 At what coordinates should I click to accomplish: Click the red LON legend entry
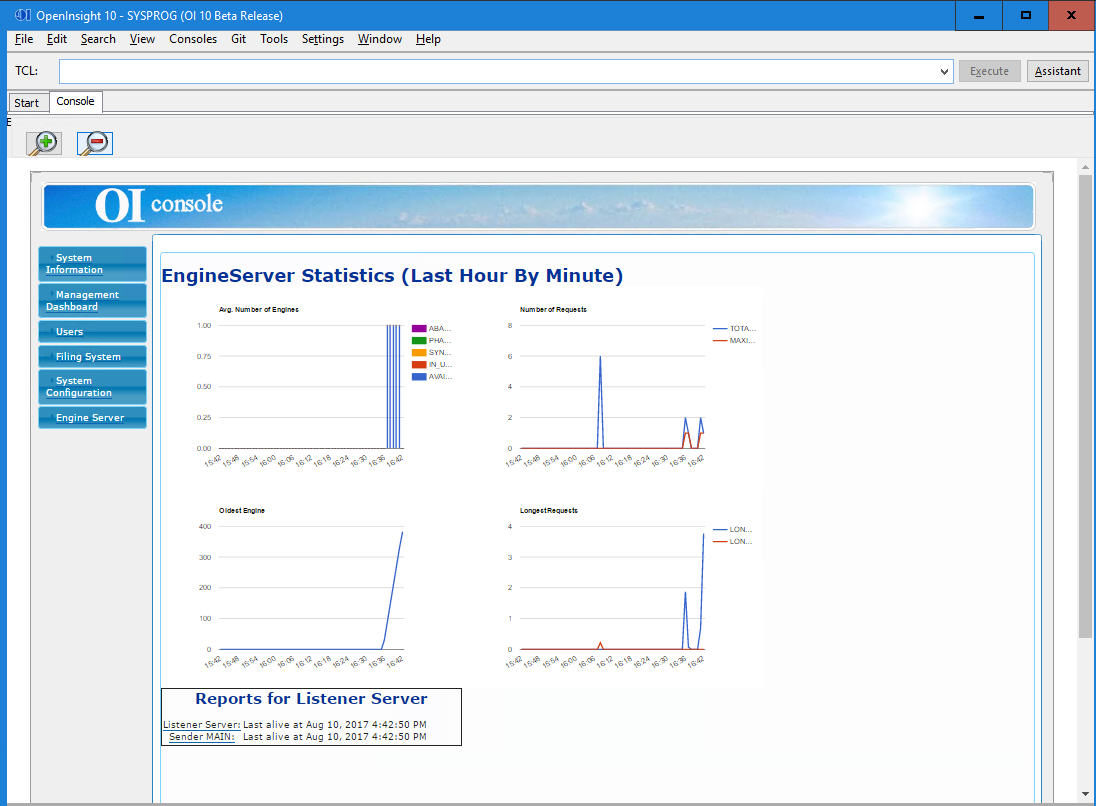(x=733, y=541)
